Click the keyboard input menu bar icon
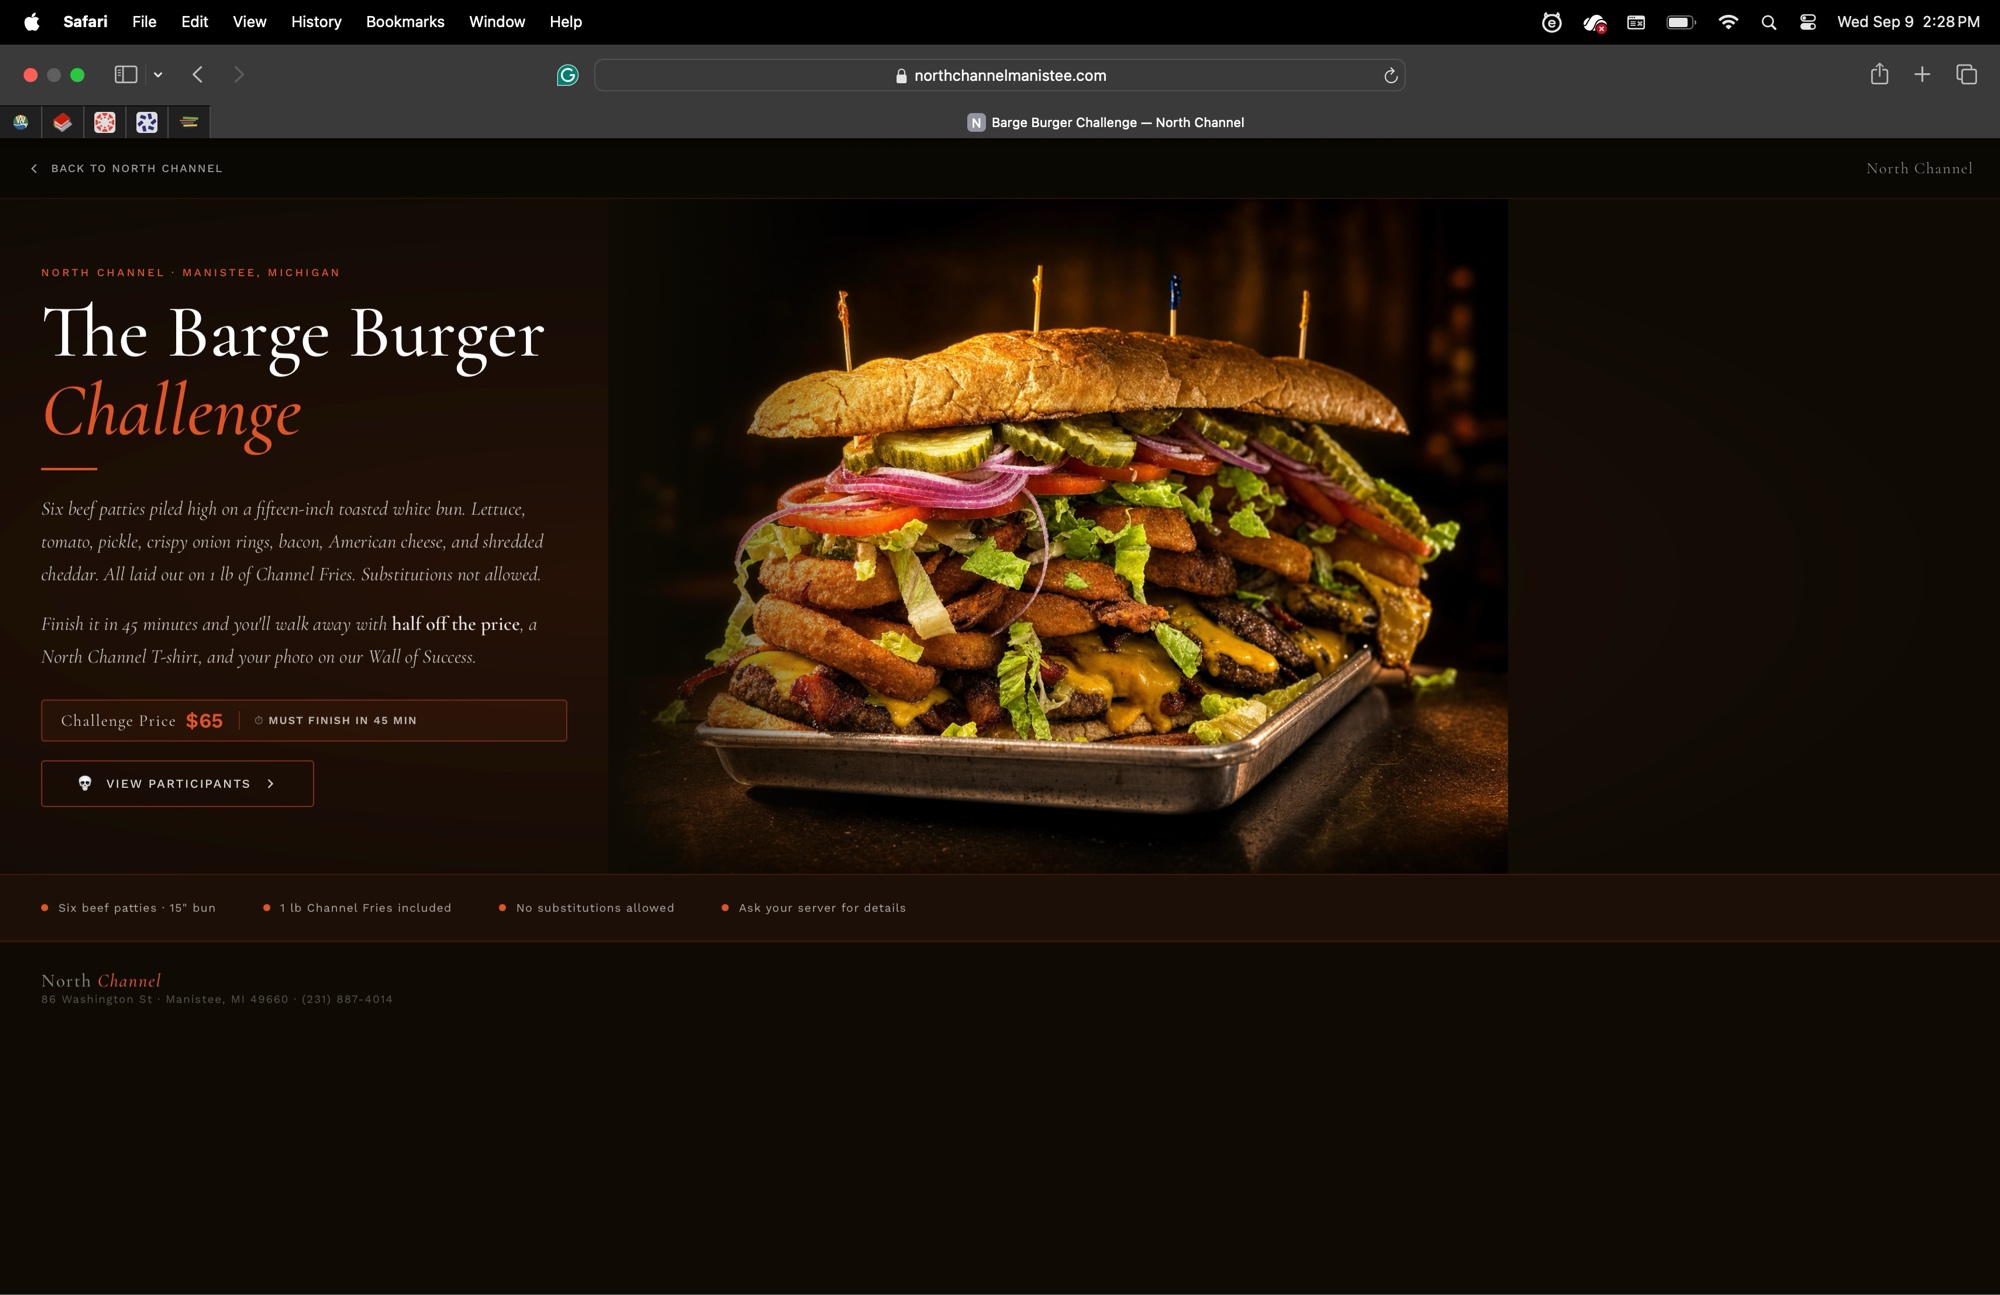The width and height of the screenshot is (2000, 1295). tap(1636, 22)
